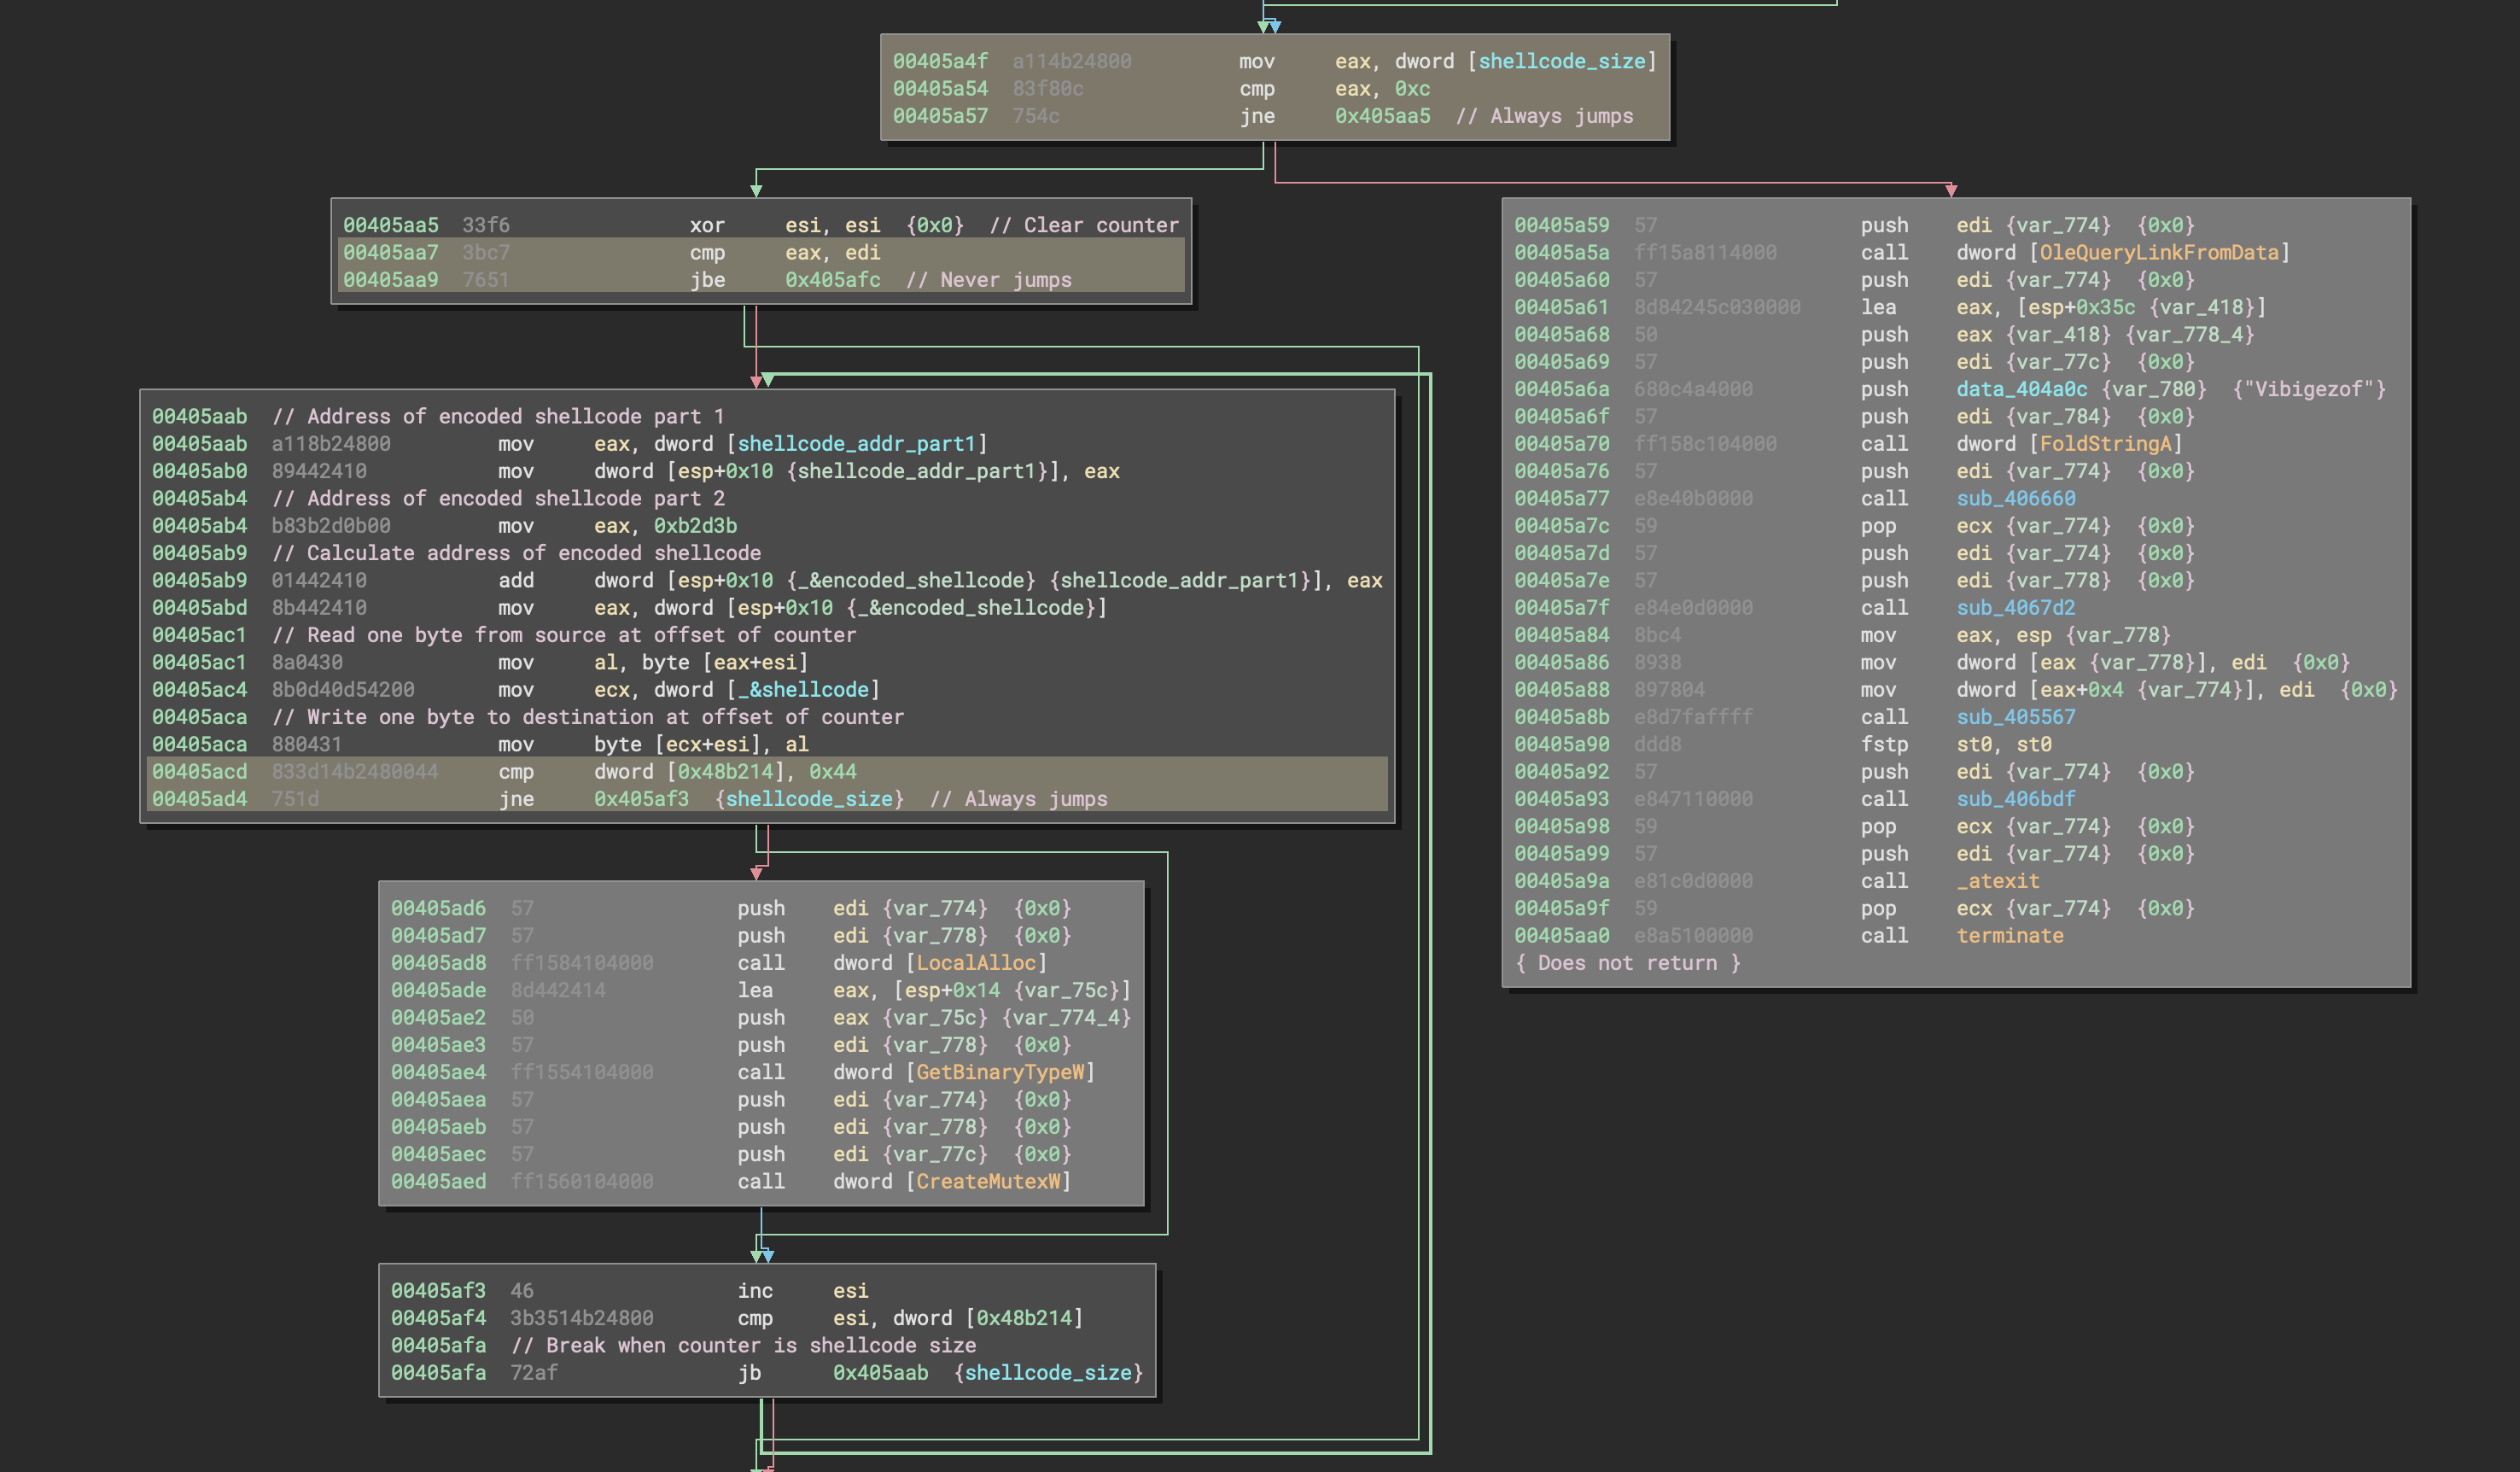
Task: Select the opcode bytes a114b24800
Action: (1071, 61)
